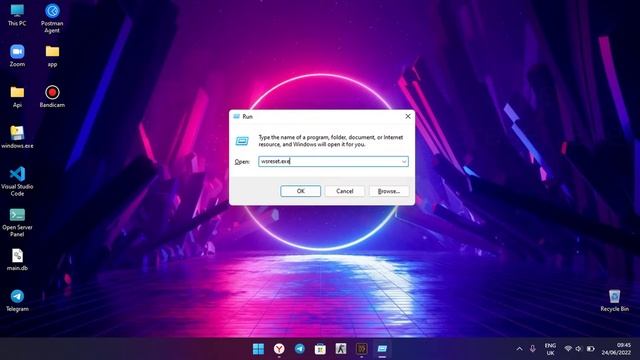Click Cancel in the Run dialog
640x360 pixels.
pyautogui.click(x=344, y=191)
